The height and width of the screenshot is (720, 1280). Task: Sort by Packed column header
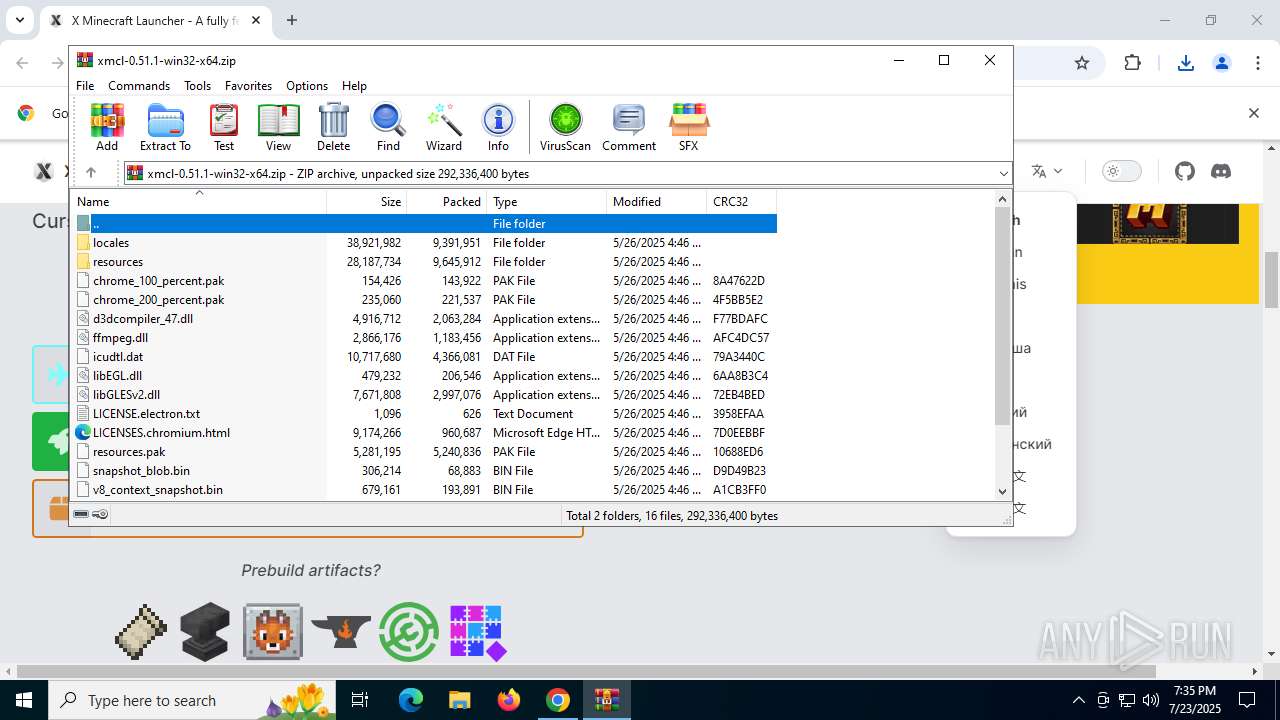pos(446,202)
